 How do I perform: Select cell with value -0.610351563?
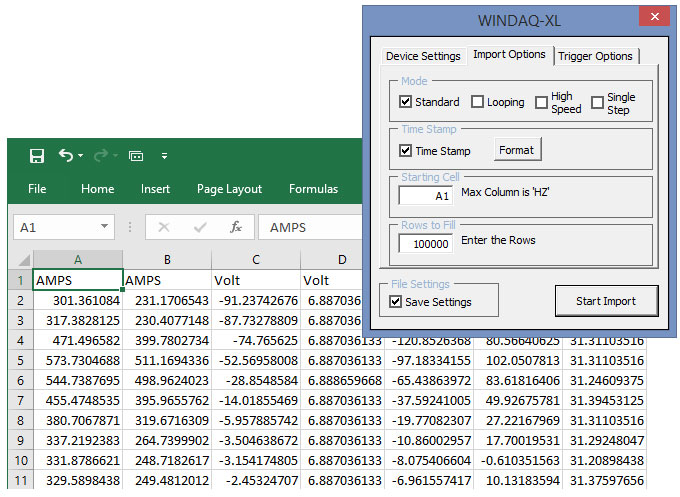point(518,460)
